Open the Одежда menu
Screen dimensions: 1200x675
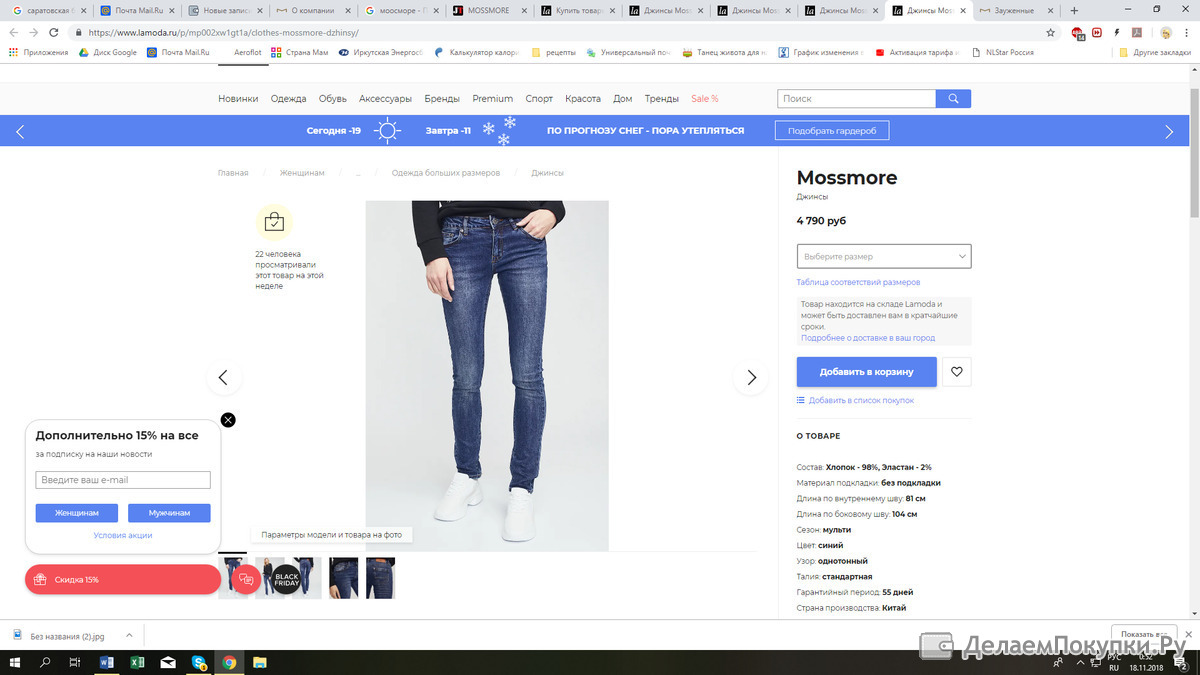click(288, 99)
